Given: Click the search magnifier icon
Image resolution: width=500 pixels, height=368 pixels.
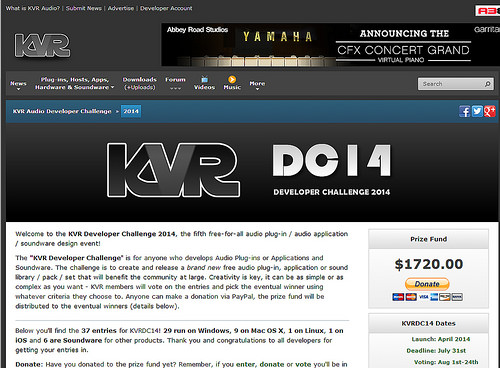Looking at the screenshot, I should coord(487,84).
